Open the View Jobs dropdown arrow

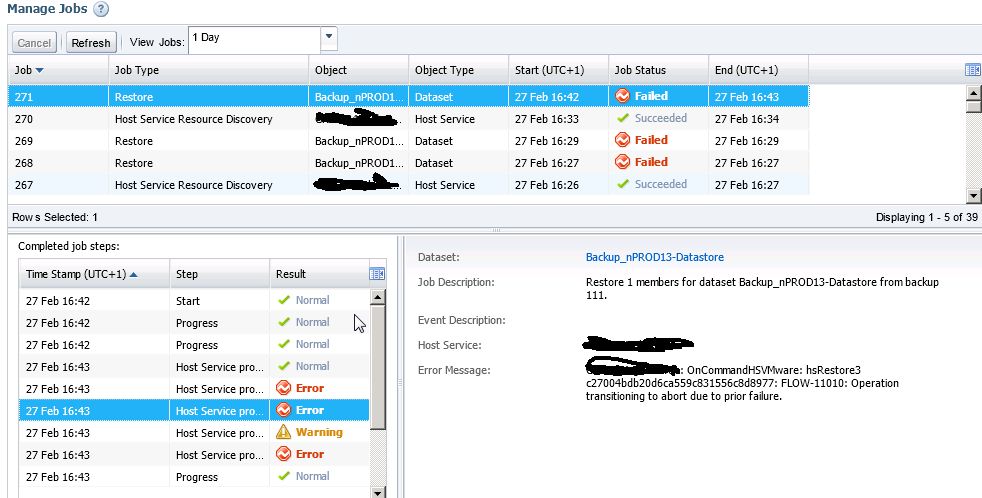click(328, 38)
